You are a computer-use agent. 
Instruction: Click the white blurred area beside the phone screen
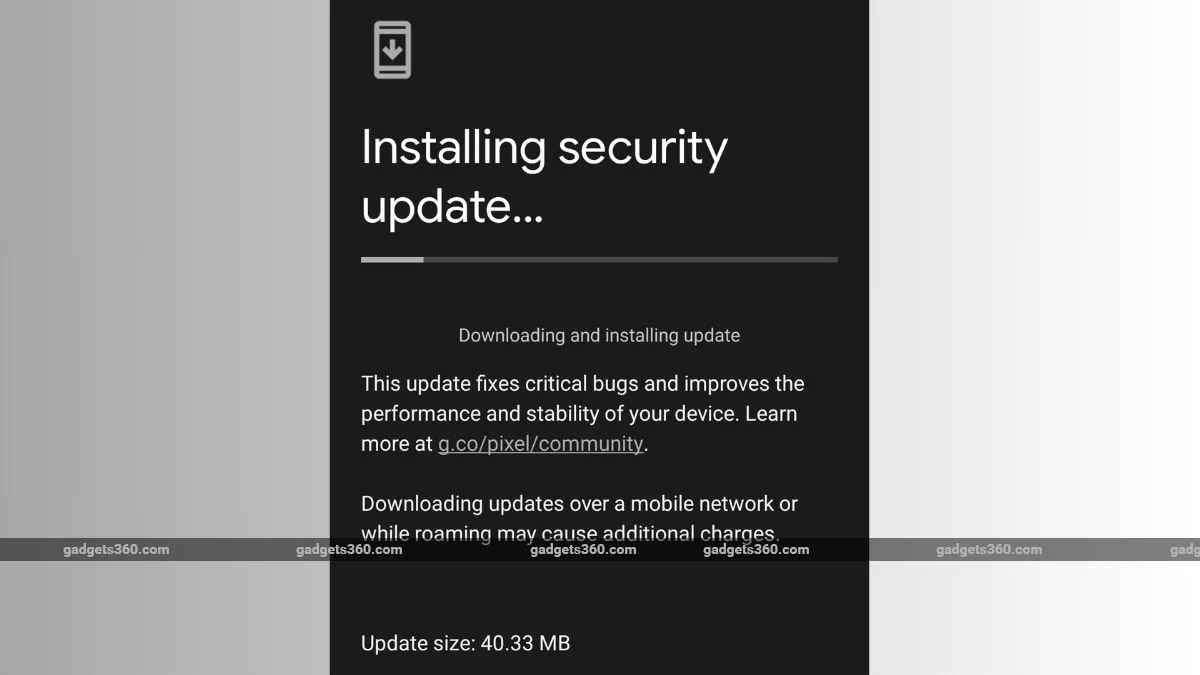pyautogui.click(x=1035, y=270)
